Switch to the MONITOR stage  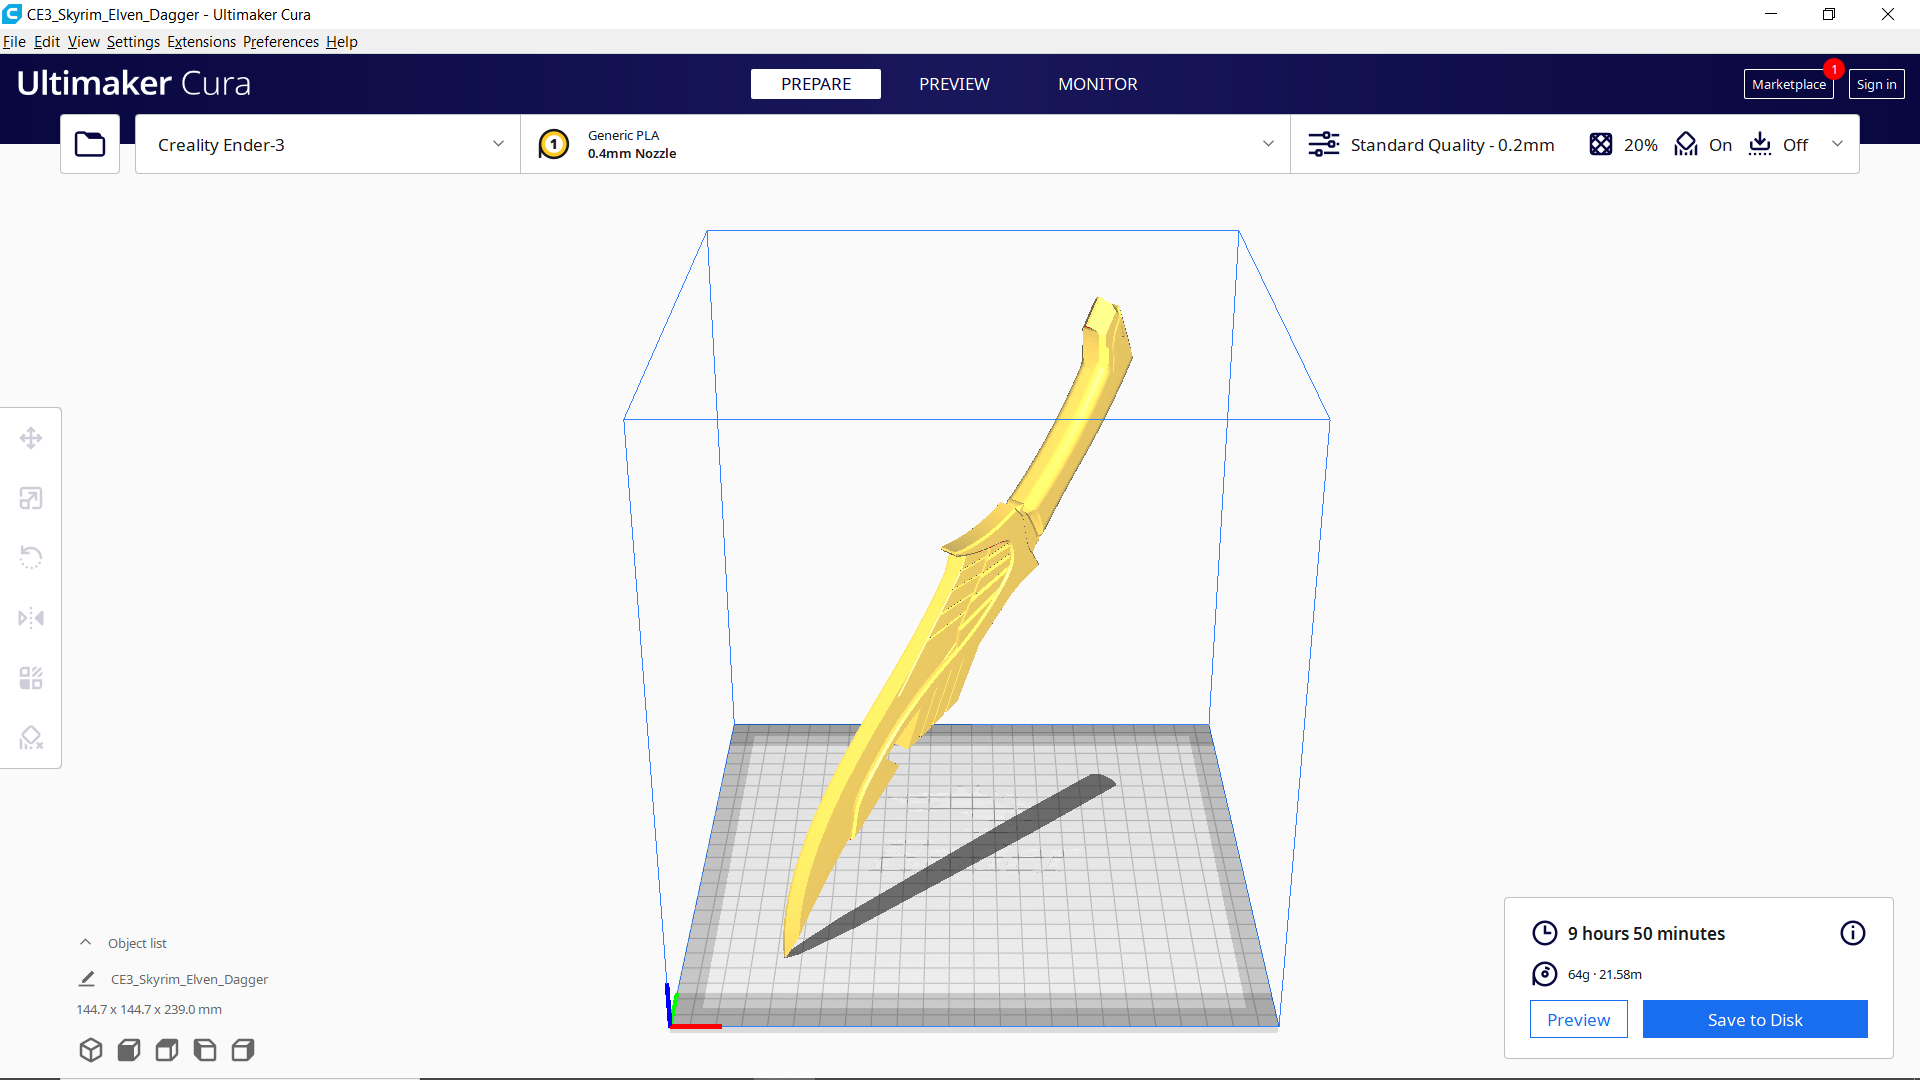pyautogui.click(x=1098, y=84)
